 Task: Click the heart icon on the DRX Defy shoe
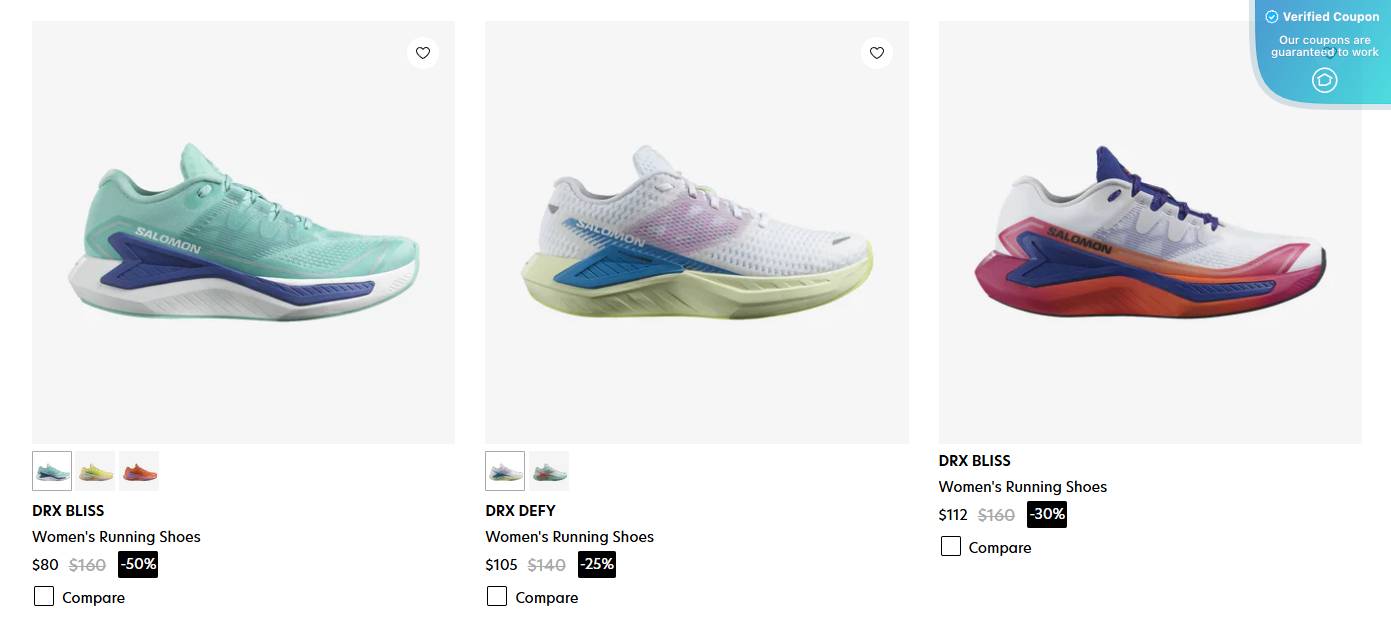pyautogui.click(x=877, y=53)
